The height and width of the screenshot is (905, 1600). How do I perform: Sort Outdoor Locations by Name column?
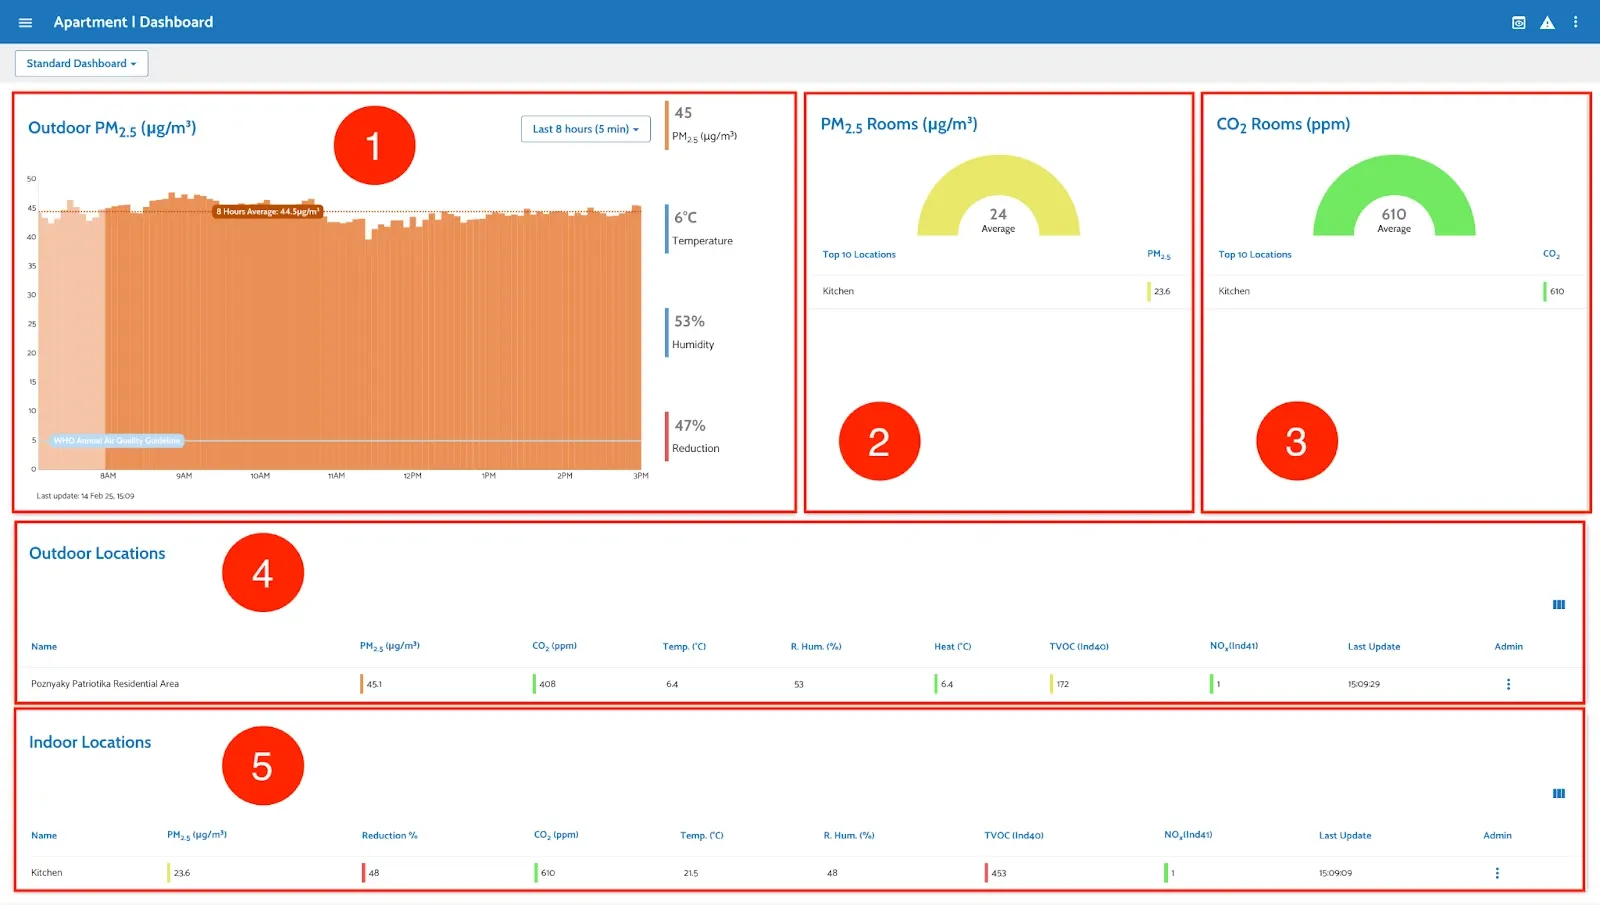(44, 647)
